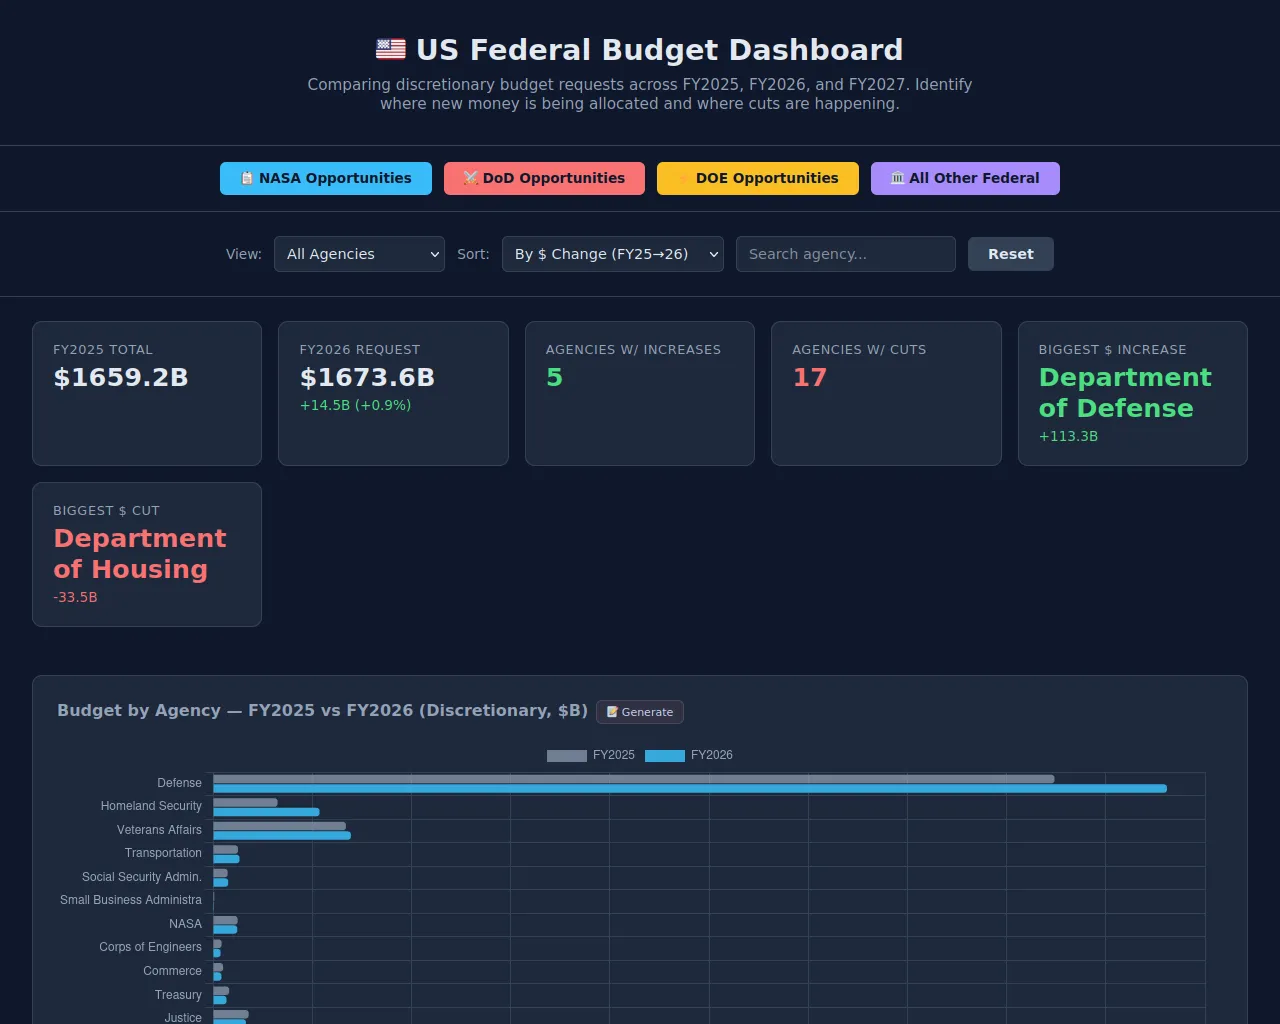This screenshot has width=1280, height=1024.
Task: Select the FY2026 Request card
Action: (x=393, y=393)
